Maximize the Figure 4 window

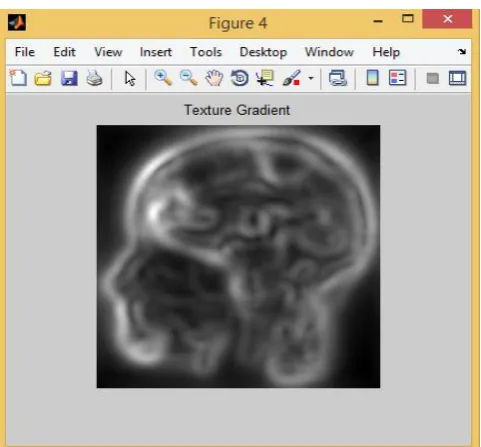point(408,19)
